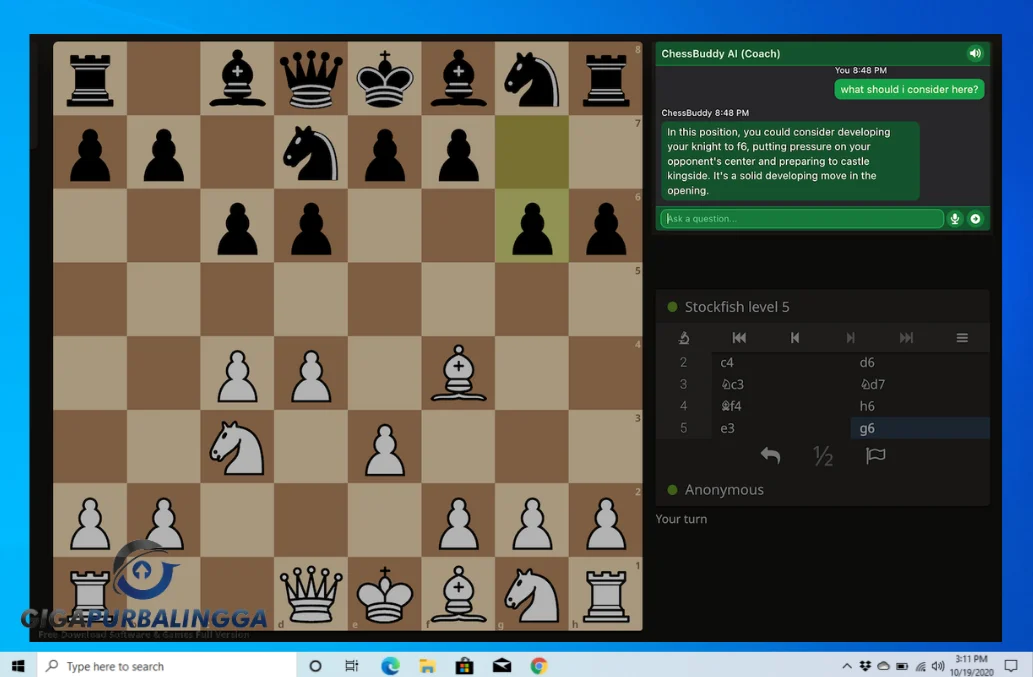This screenshot has width=1033, height=677.
Task: Offer a draw with the ½ button
Action: 823,455
